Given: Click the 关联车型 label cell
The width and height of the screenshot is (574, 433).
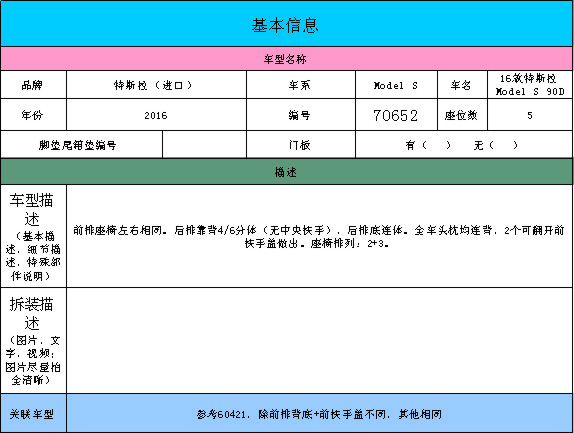Looking at the screenshot, I should point(33,413).
